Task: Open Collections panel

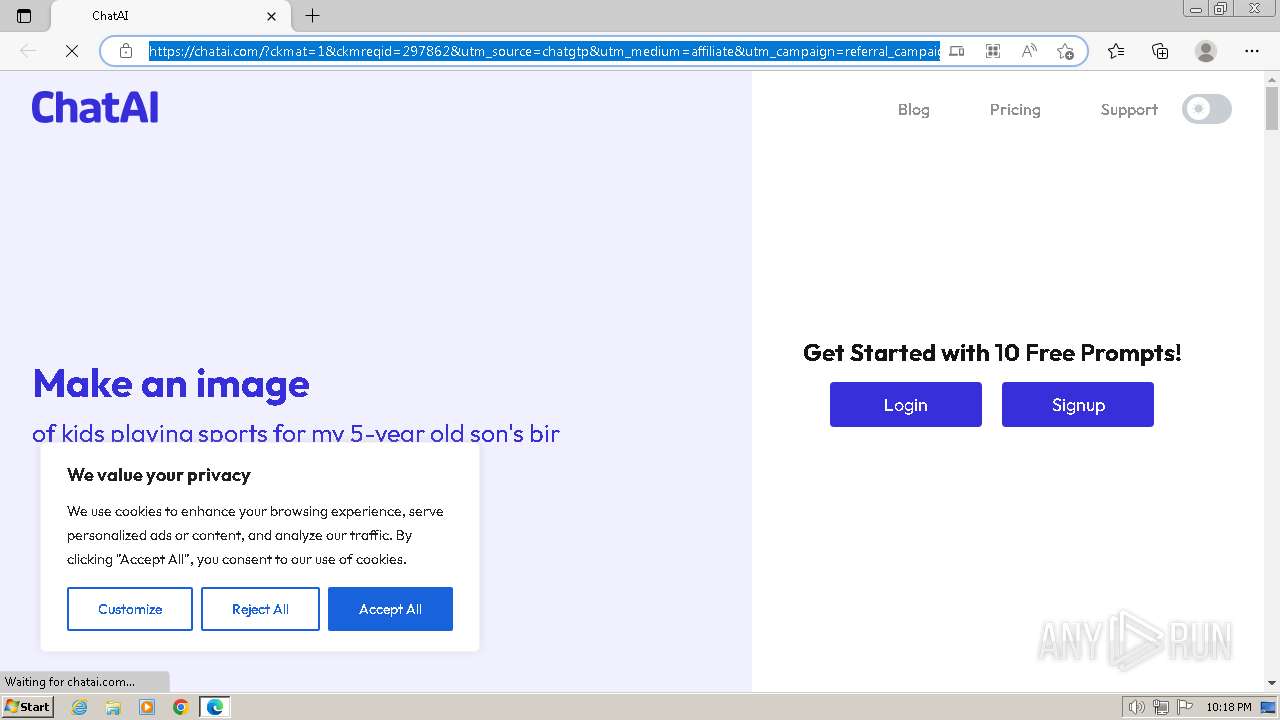Action: 1160,51
